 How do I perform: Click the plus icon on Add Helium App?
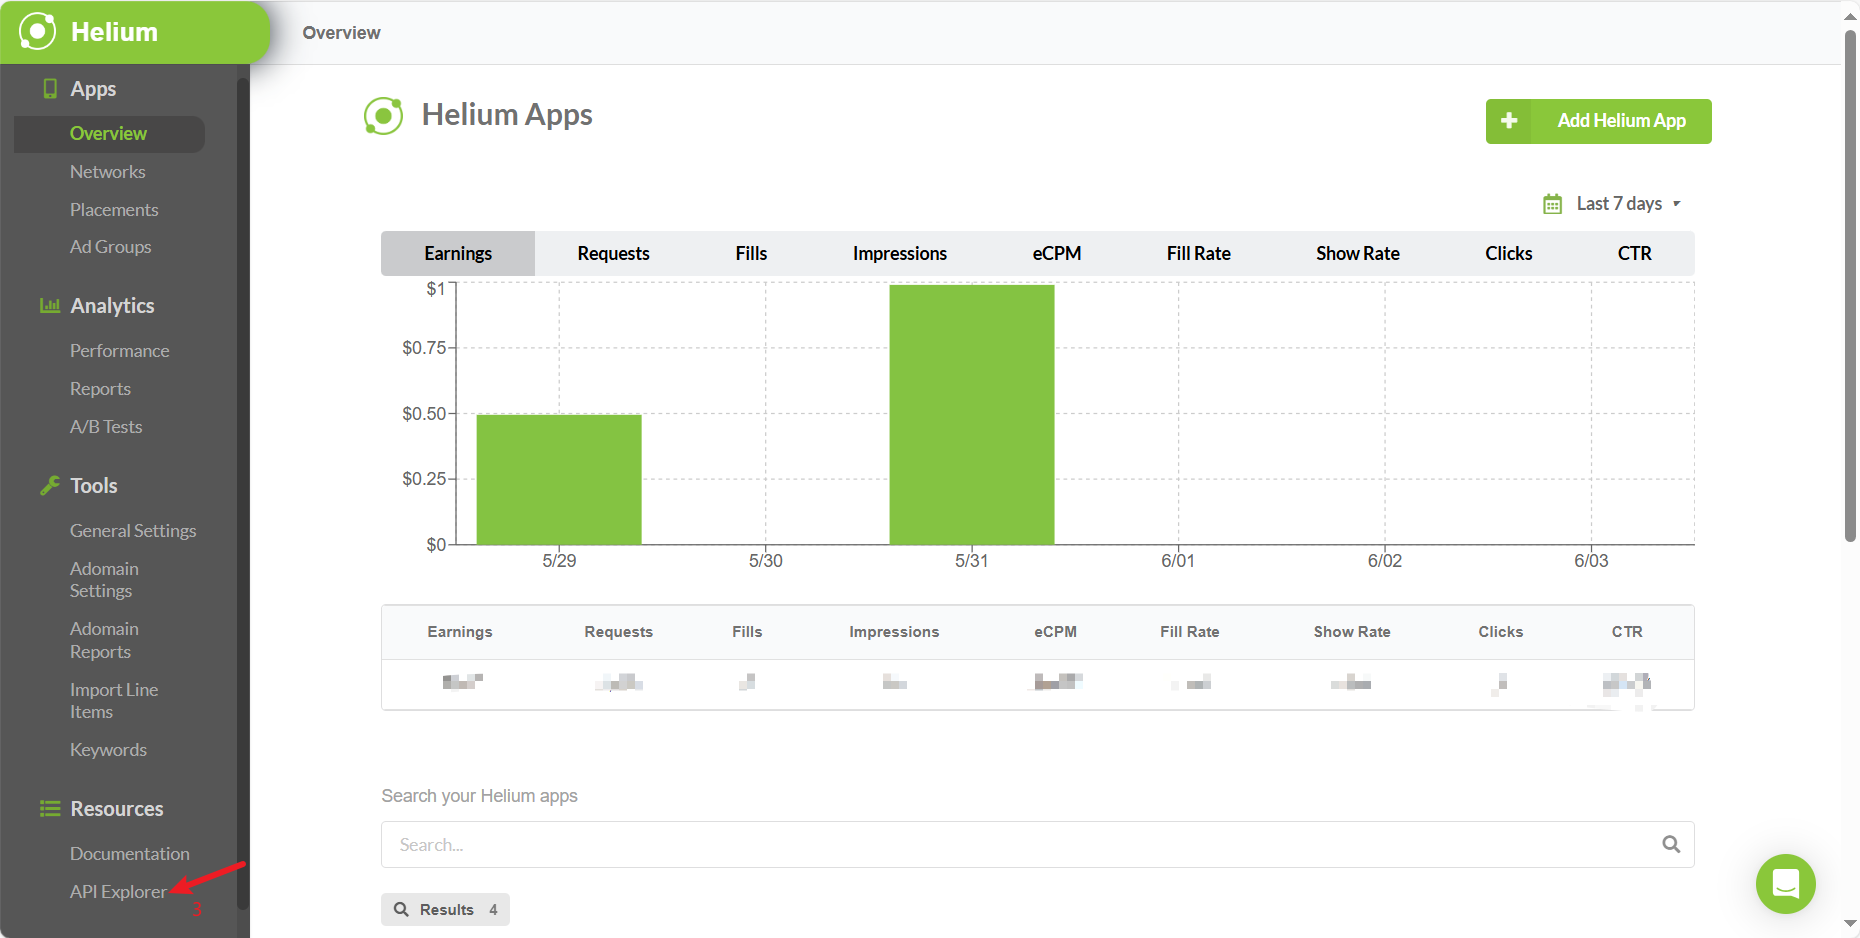coord(1508,120)
